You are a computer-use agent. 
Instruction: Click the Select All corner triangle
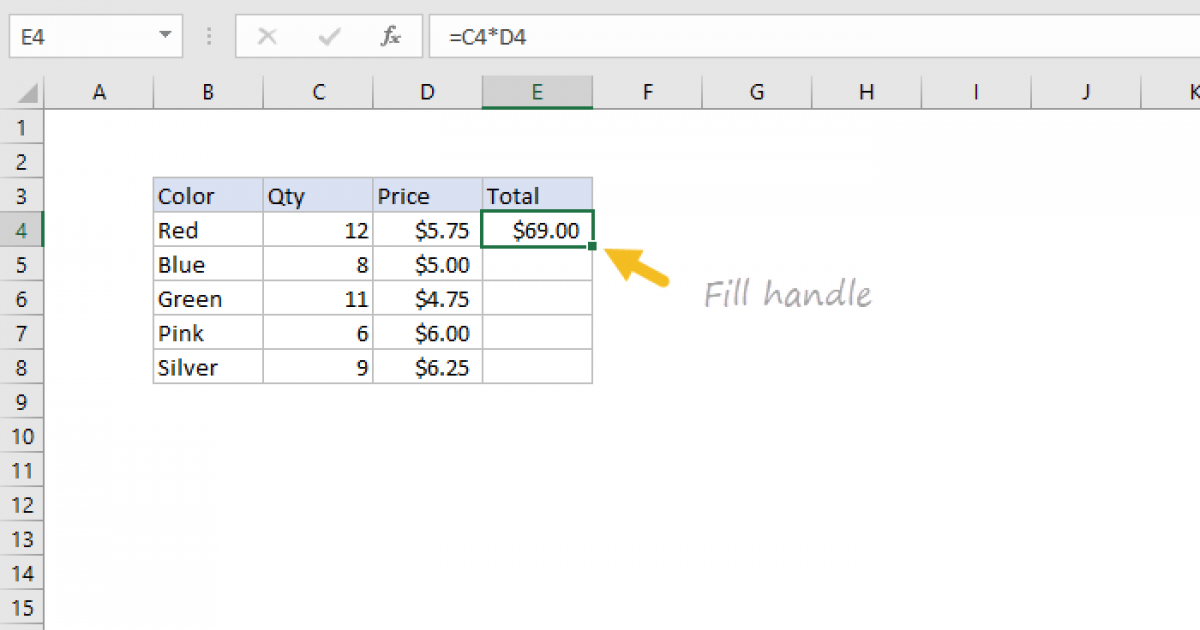[29, 94]
